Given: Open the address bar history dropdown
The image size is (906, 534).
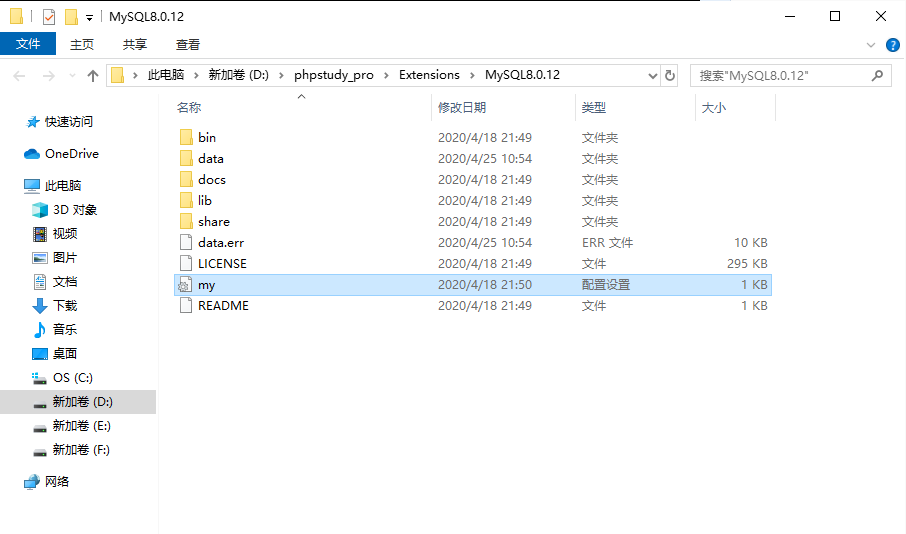Looking at the screenshot, I should pos(652,76).
